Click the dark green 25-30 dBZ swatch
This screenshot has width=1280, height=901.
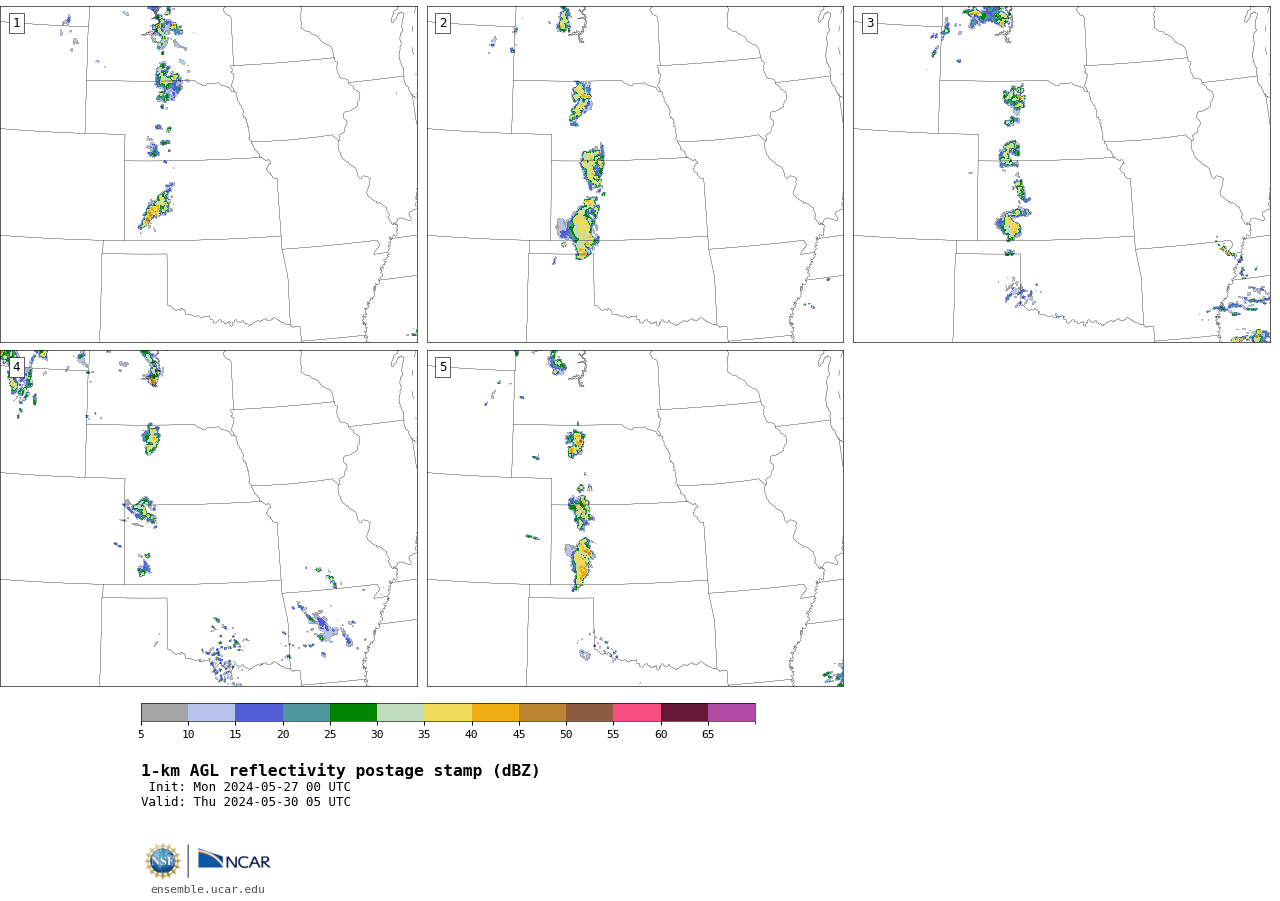coord(353,712)
